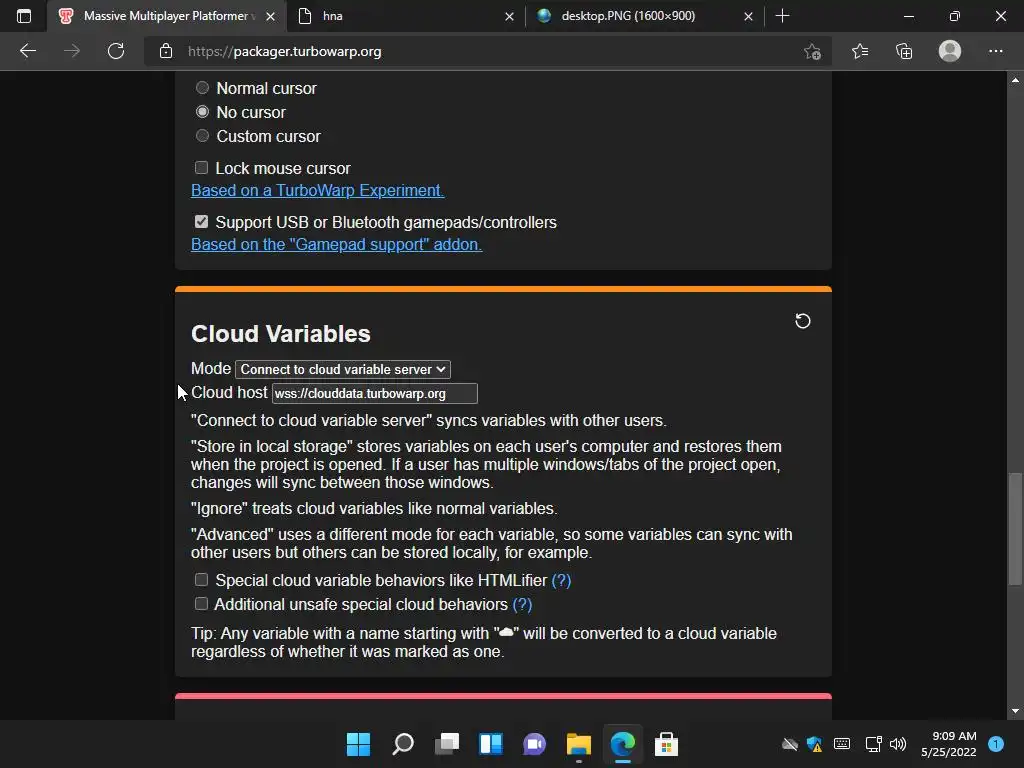Click the scrollbar down arrow
The image size is (1024, 768).
tap(1015, 711)
